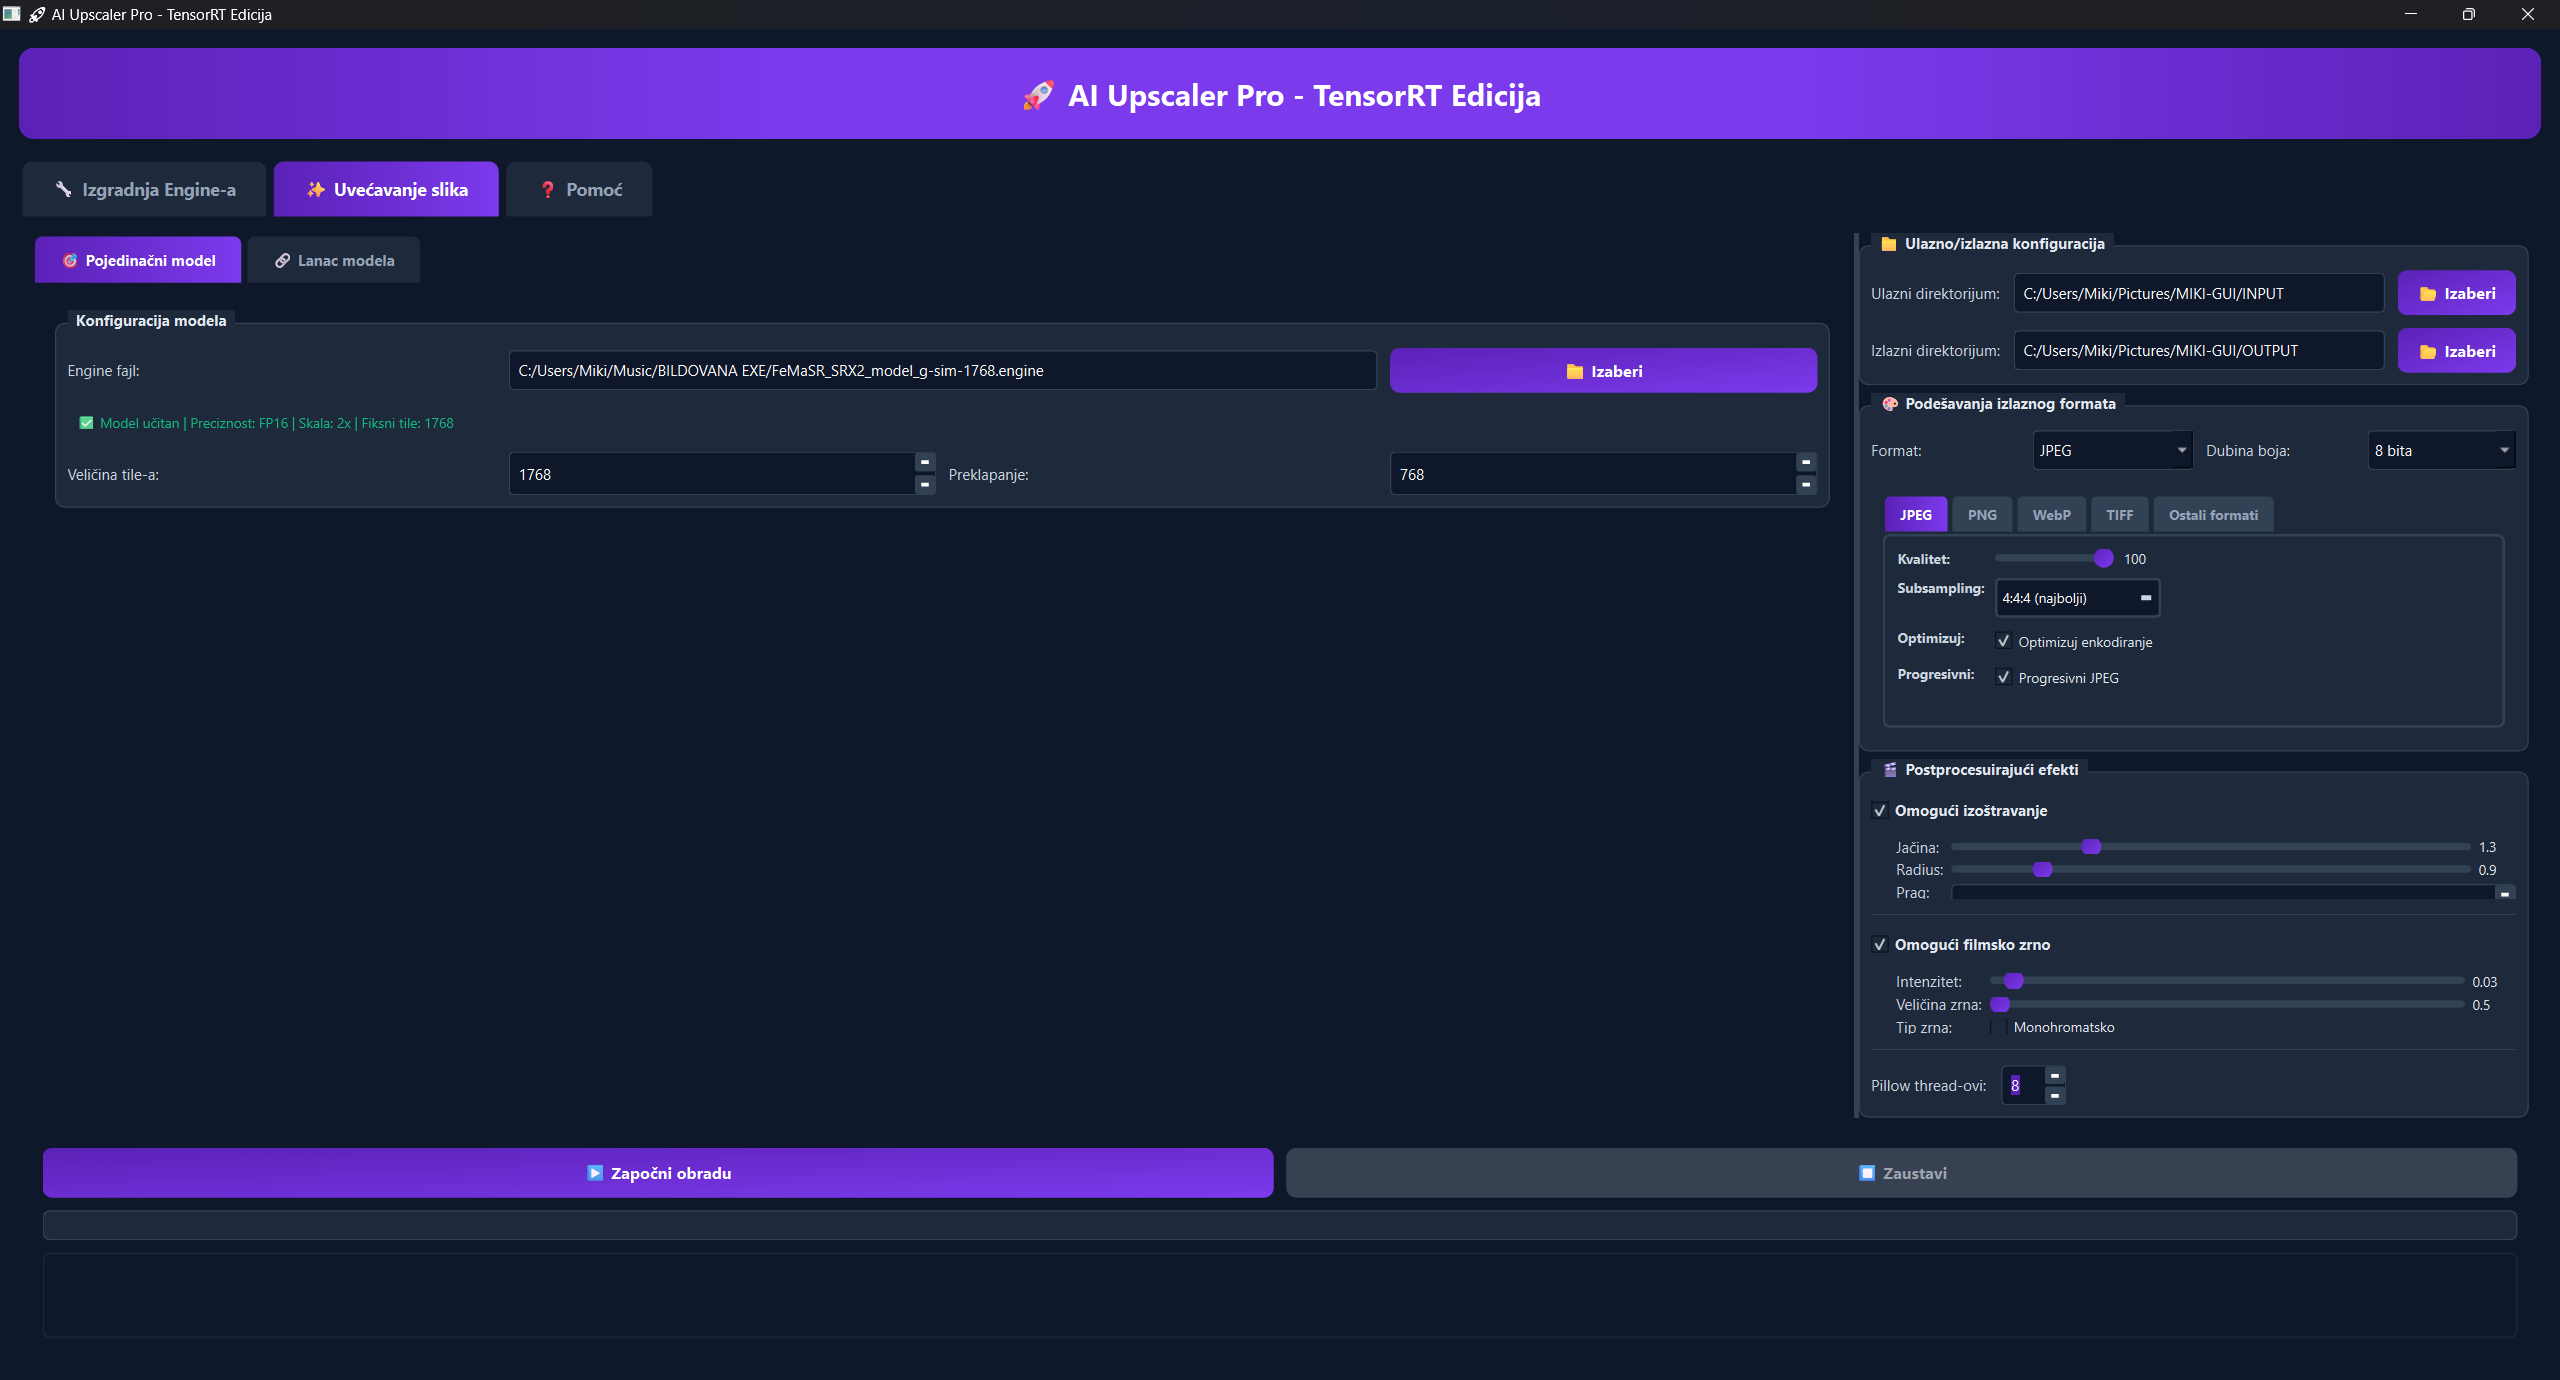The height and width of the screenshot is (1380, 2560).
Task: Select the Pojedinačni model sub-tab
Action: [138, 260]
